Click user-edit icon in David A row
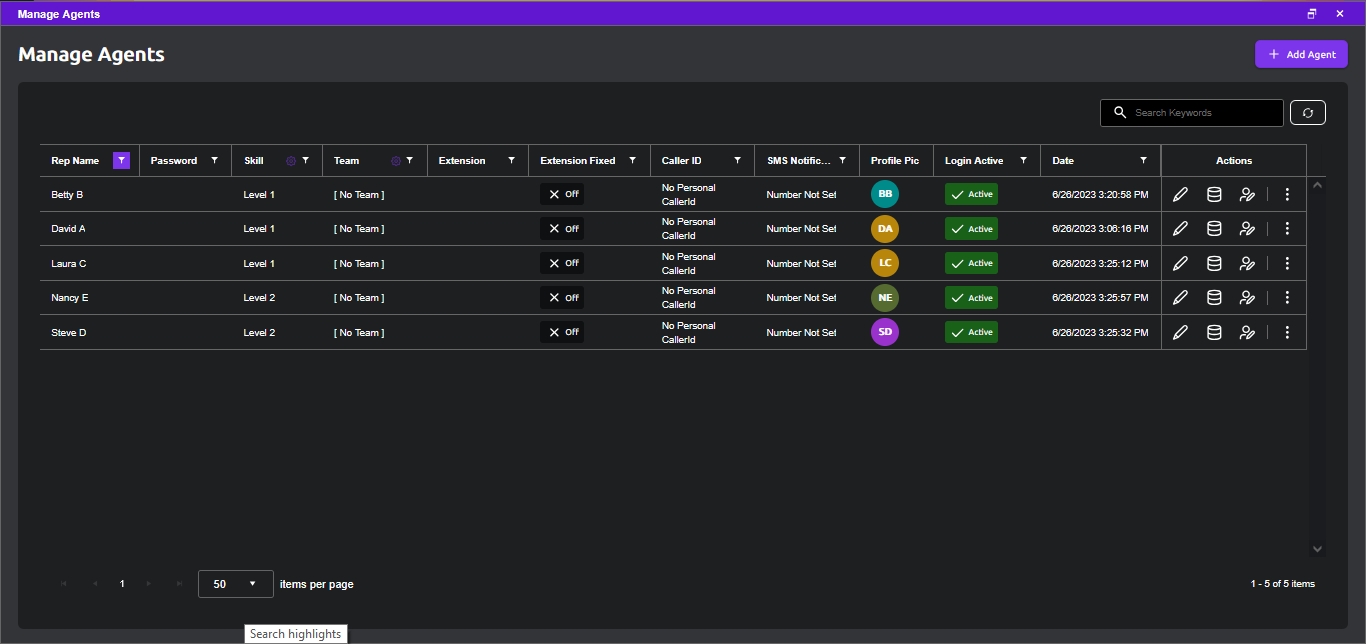The width and height of the screenshot is (1366, 644). tap(1247, 229)
